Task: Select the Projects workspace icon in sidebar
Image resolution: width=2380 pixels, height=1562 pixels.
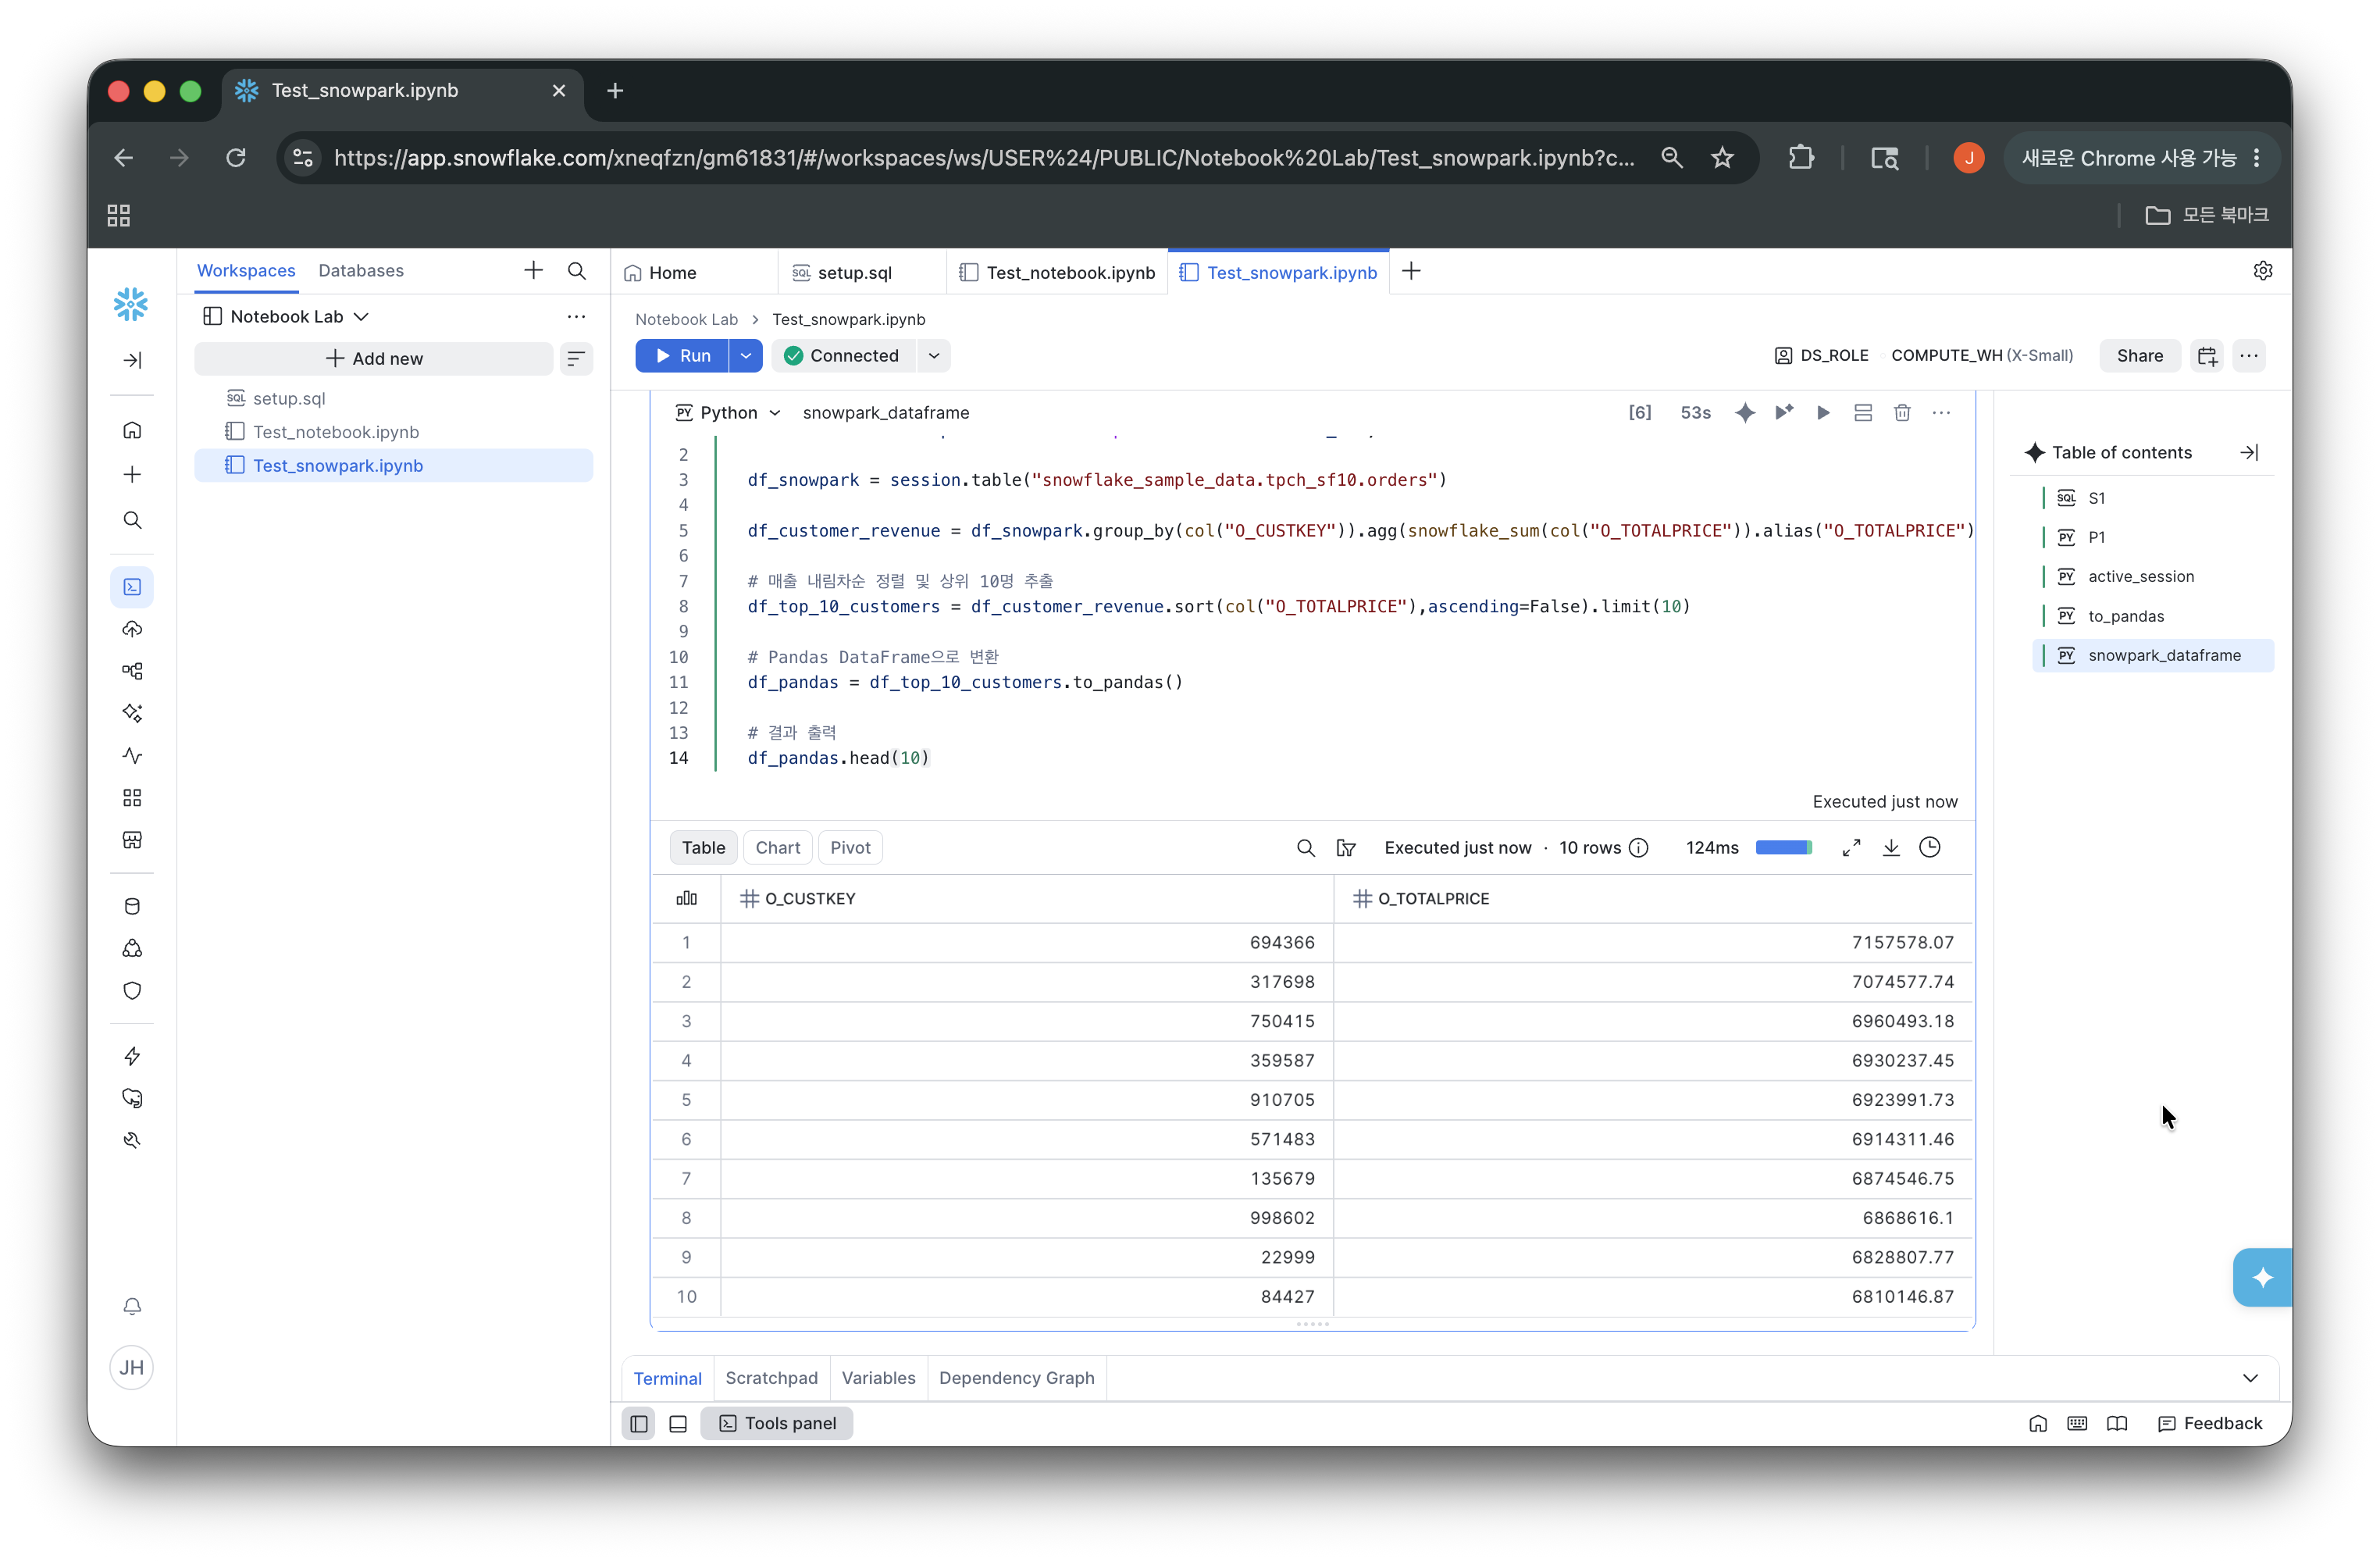Action: 132,587
